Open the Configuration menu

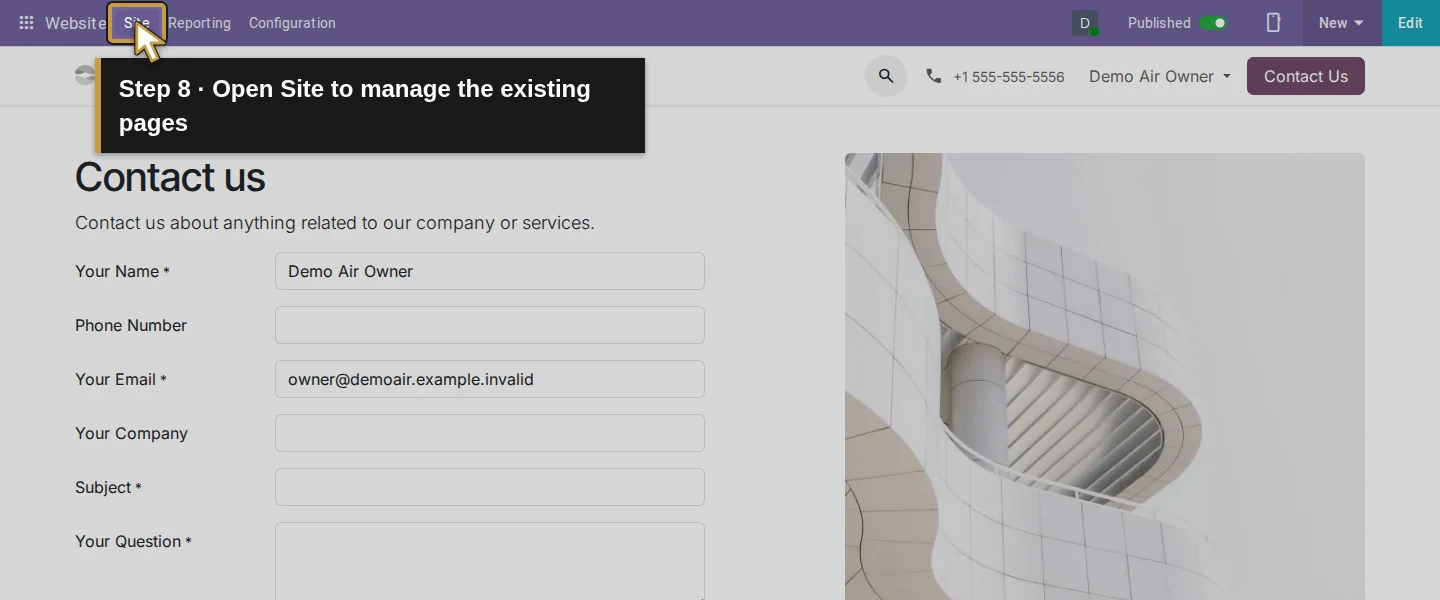292,23
